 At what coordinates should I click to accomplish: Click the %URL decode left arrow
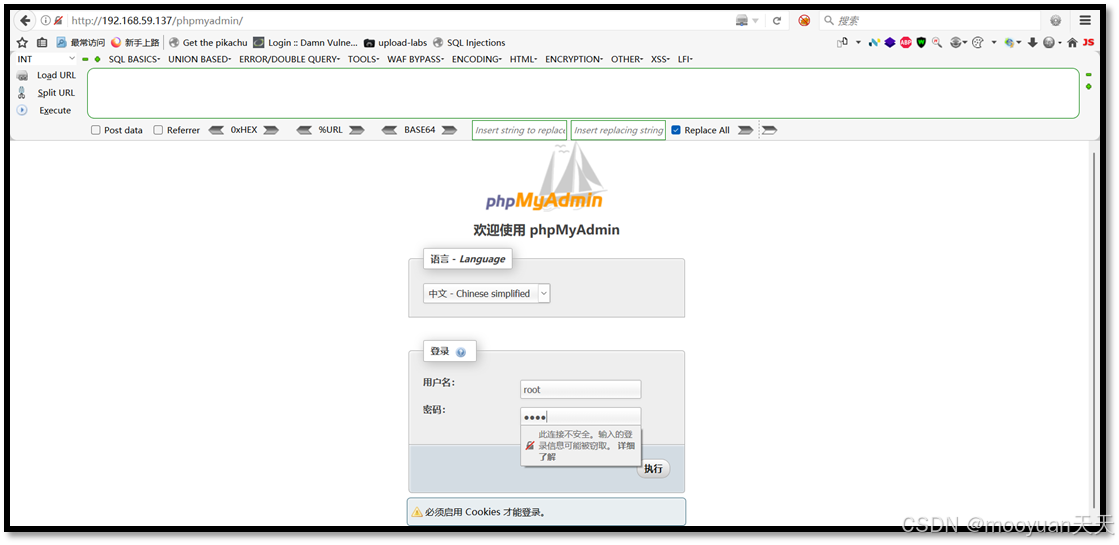coord(304,131)
